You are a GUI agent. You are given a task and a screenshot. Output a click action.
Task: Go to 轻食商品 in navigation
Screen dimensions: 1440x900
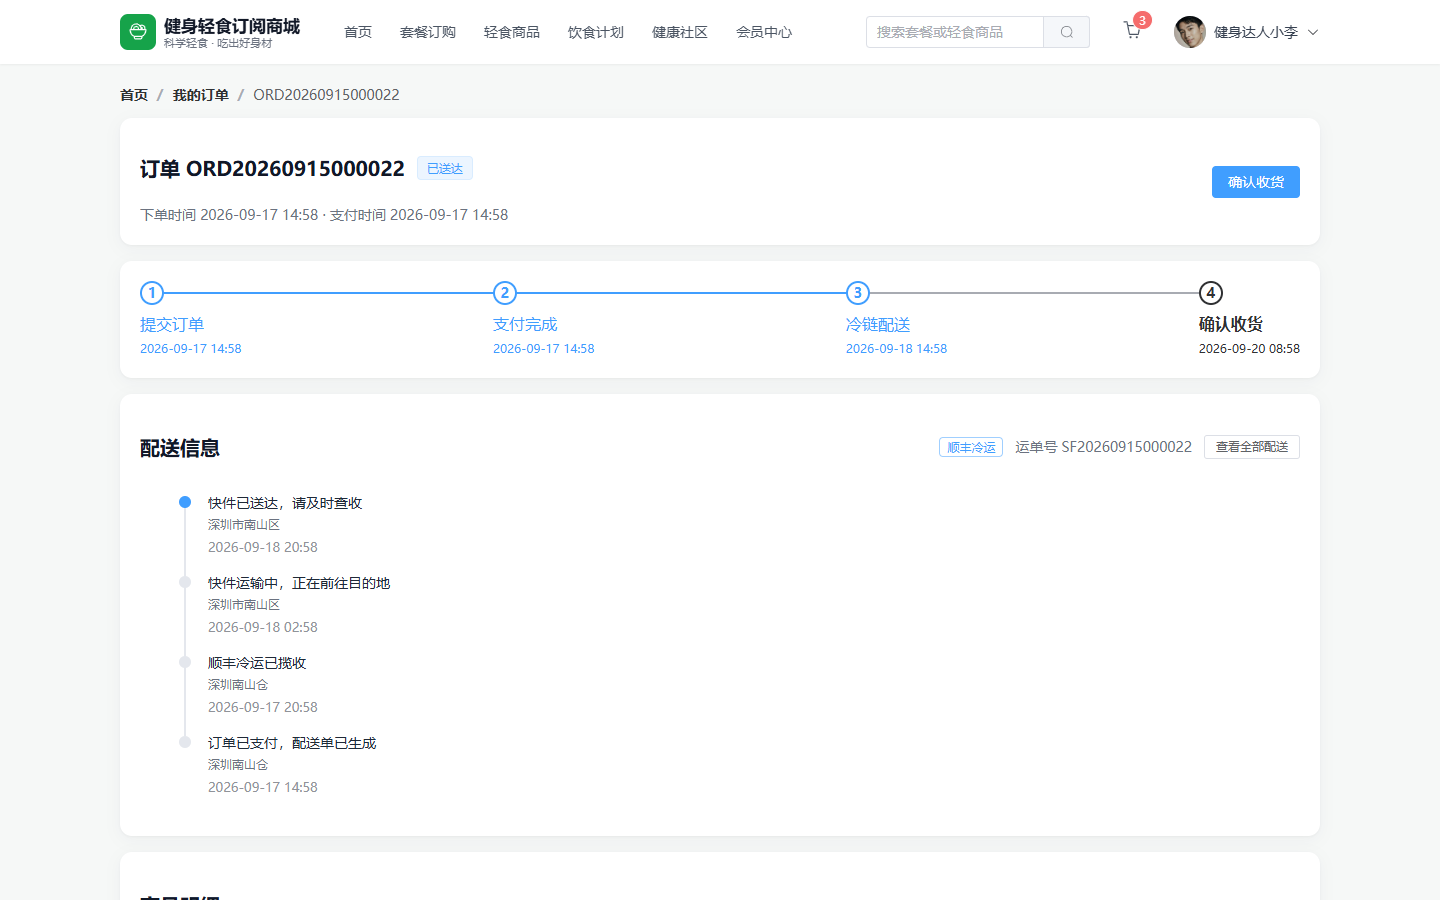[512, 32]
